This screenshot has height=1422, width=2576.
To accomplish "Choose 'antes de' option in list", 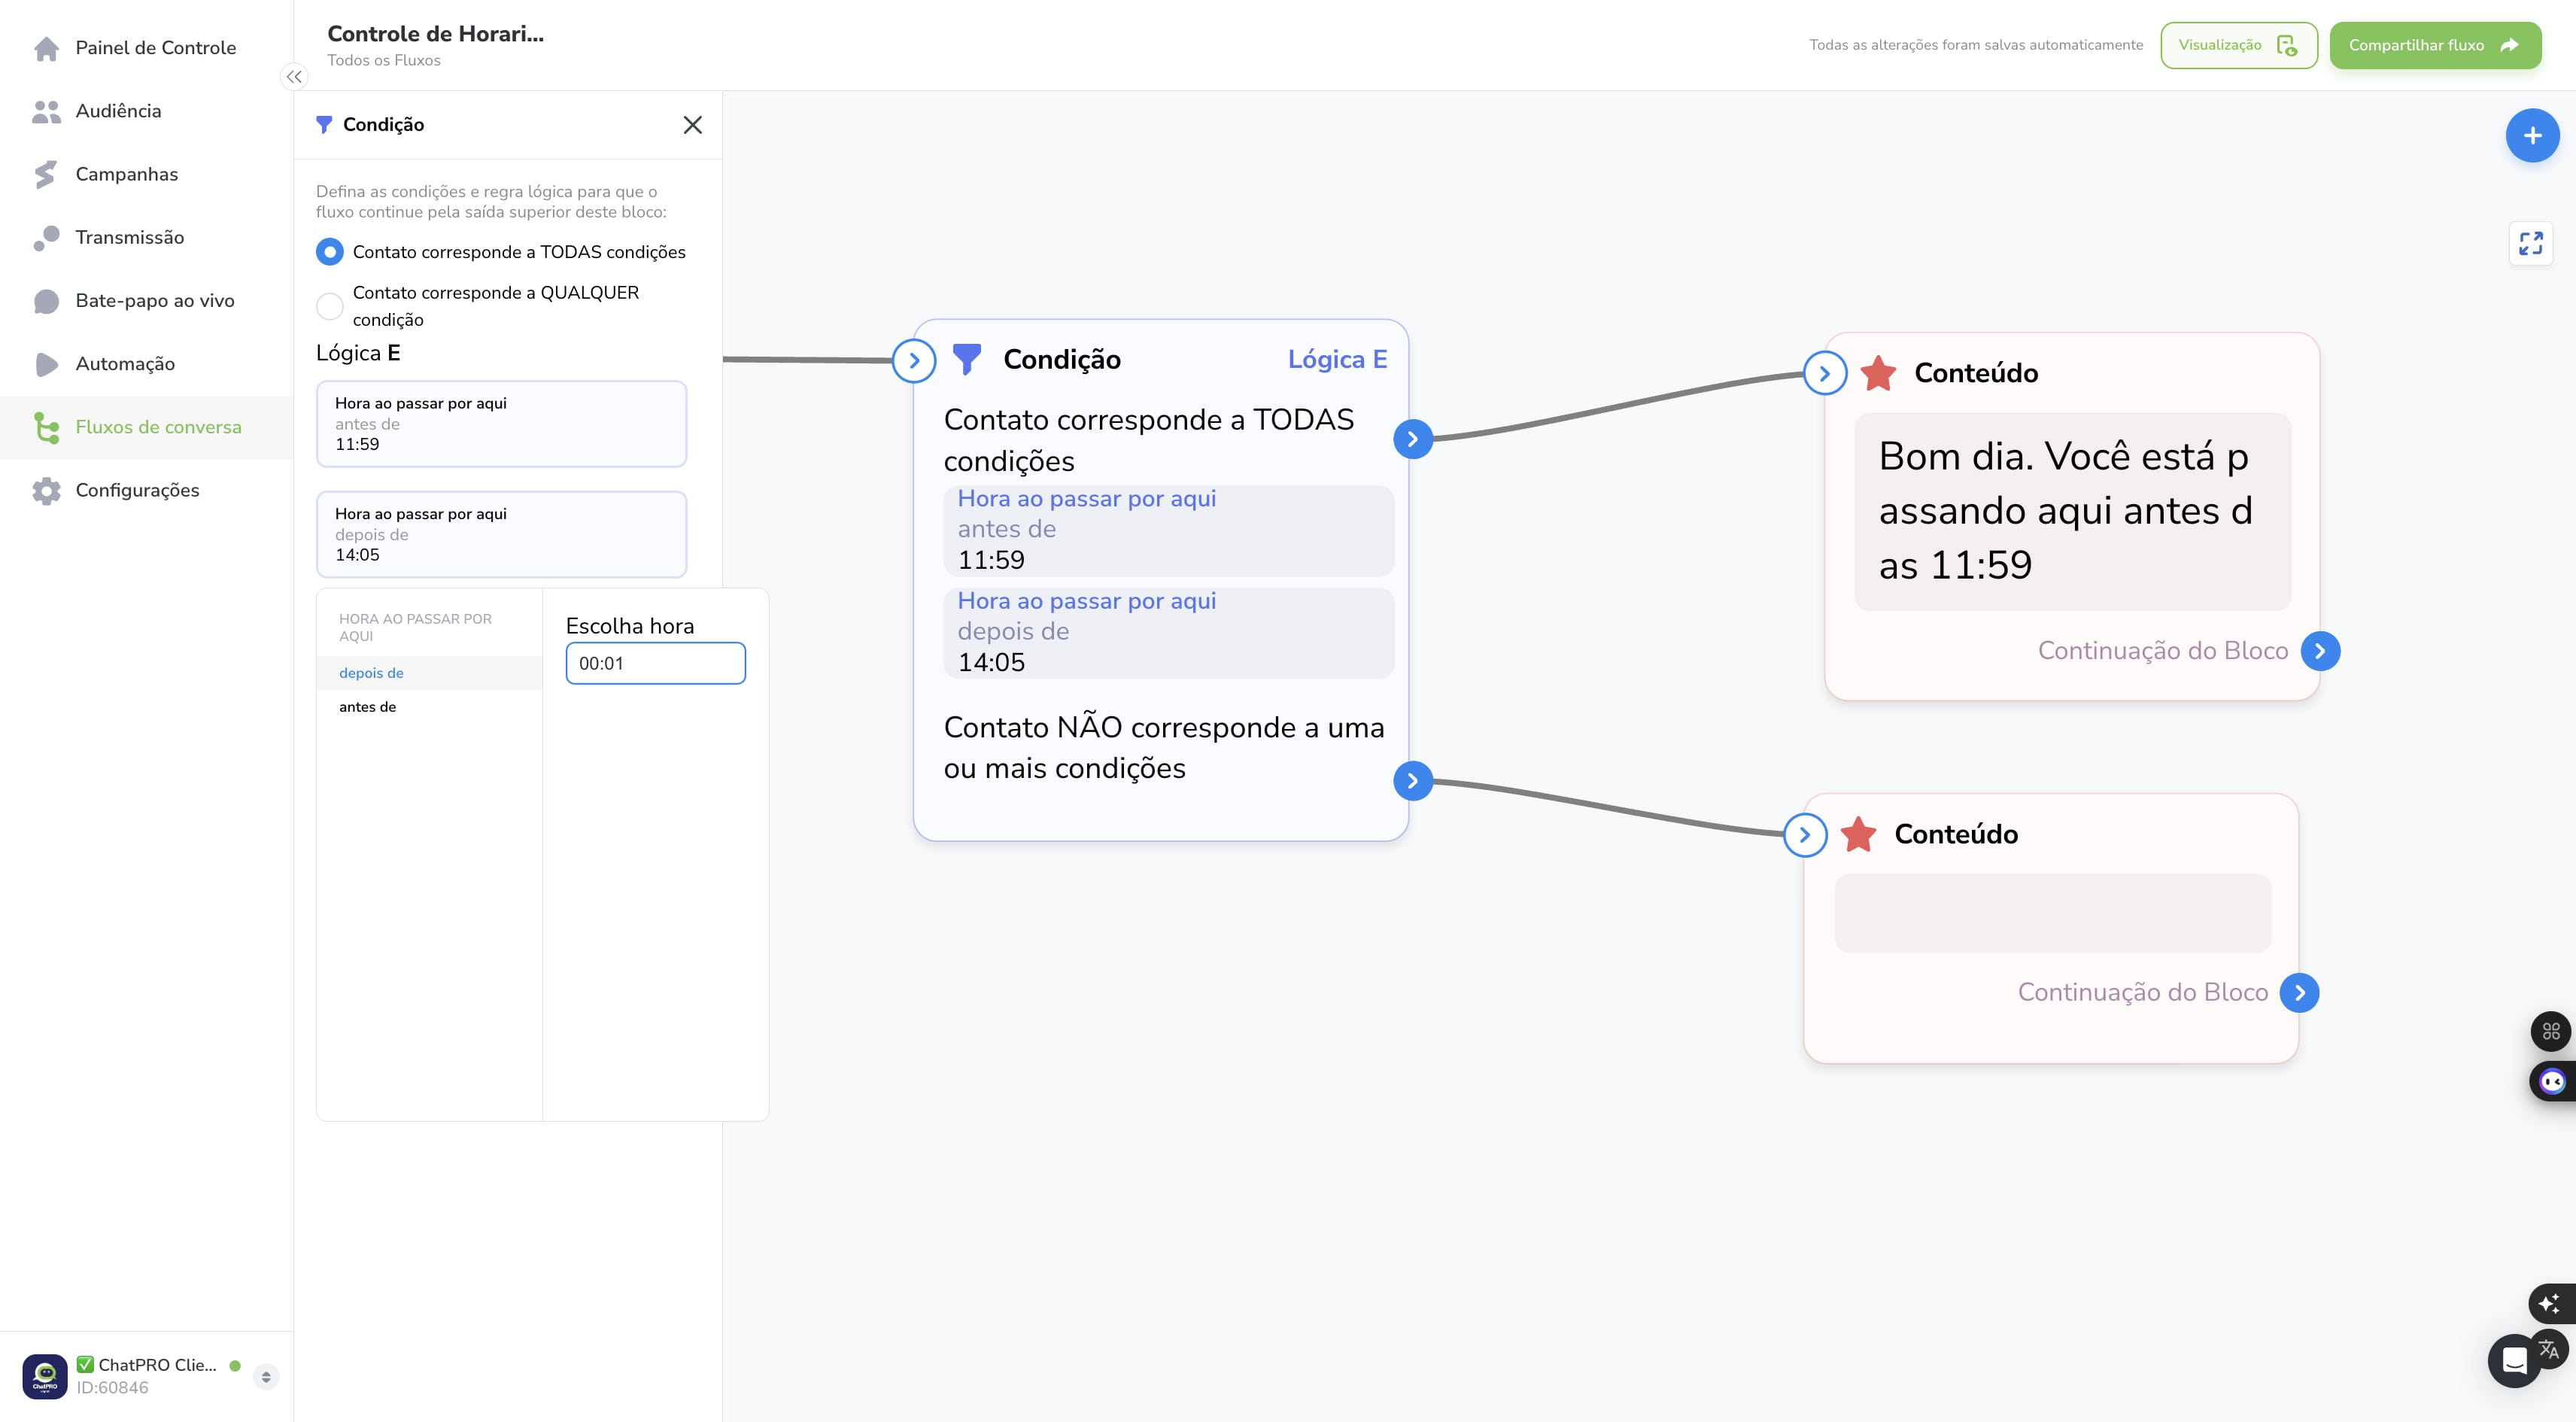I will click(x=429, y=707).
